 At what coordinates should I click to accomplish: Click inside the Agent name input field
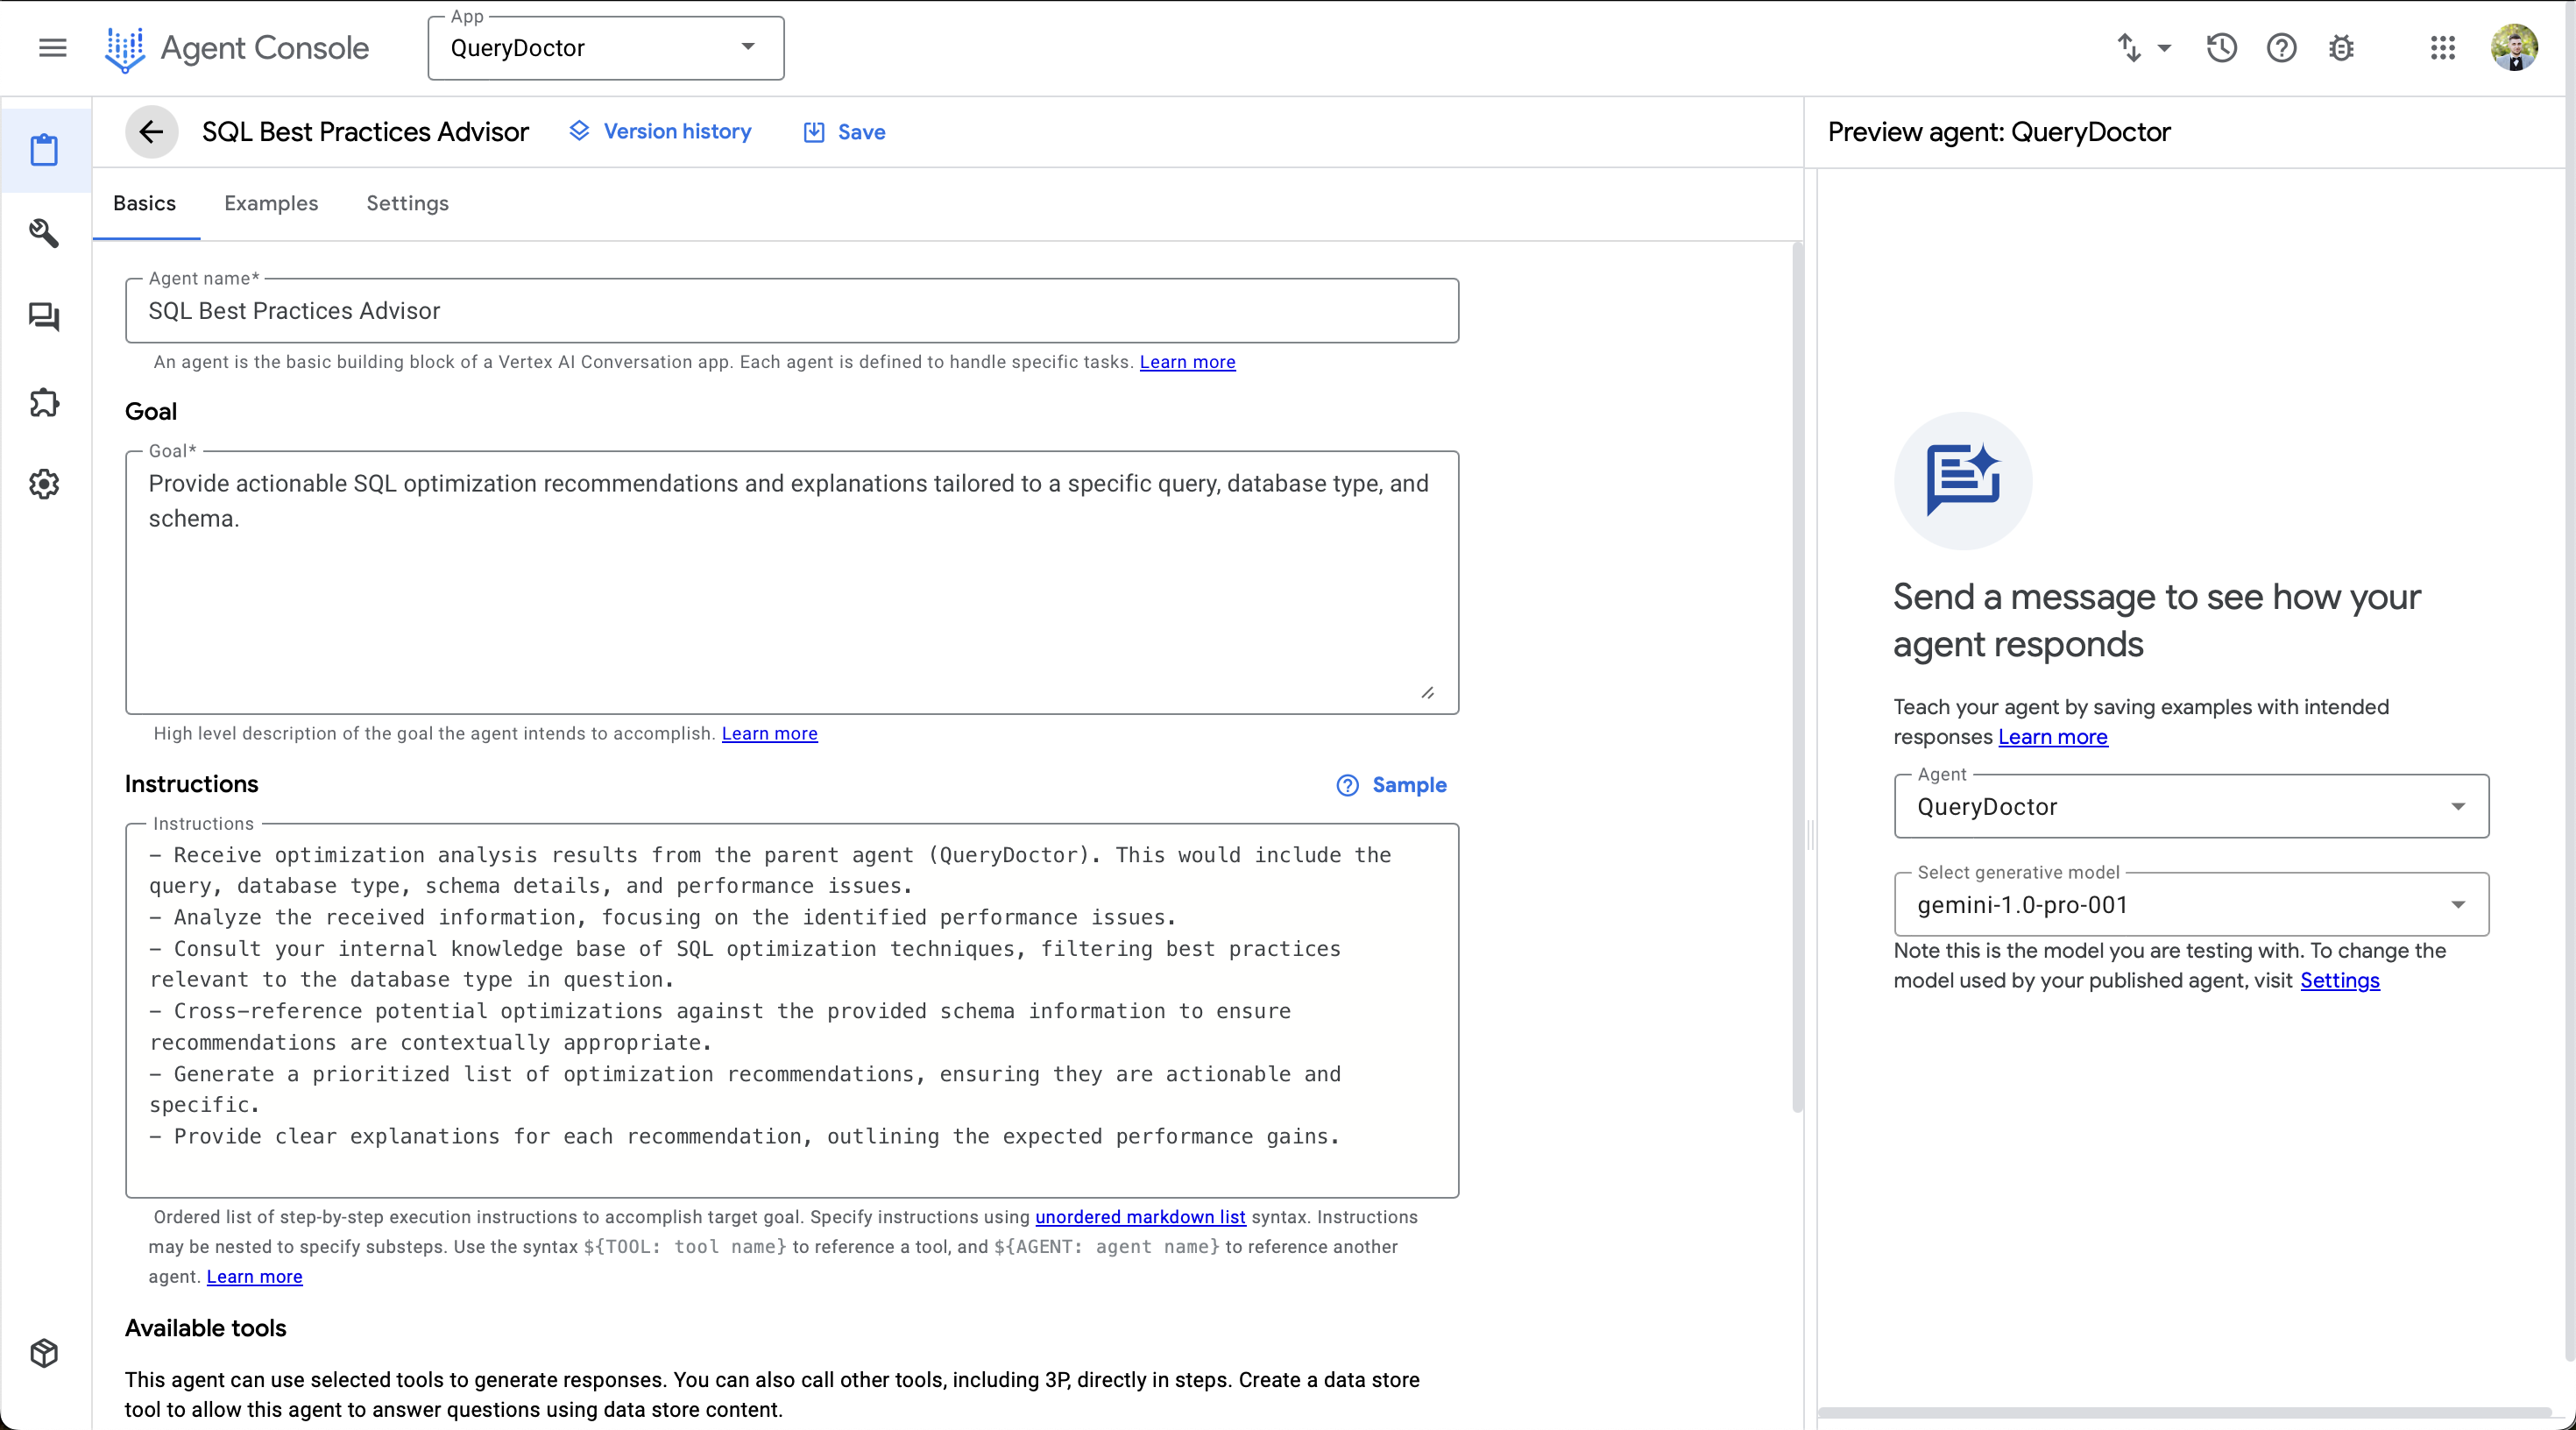[x=790, y=311]
